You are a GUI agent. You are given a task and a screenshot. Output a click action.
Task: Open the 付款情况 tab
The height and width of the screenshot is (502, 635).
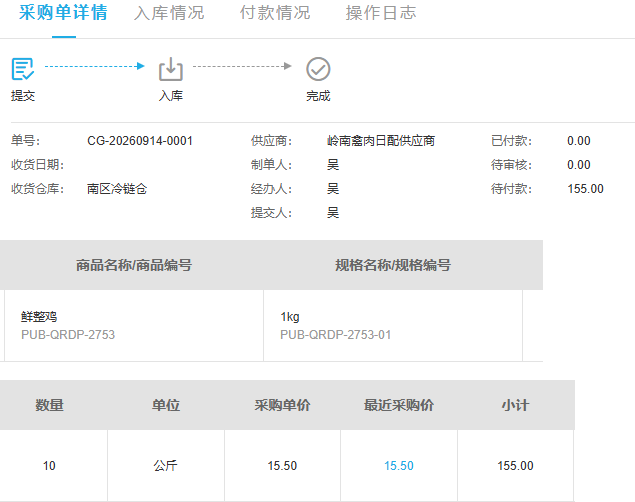(x=275, y=13)
